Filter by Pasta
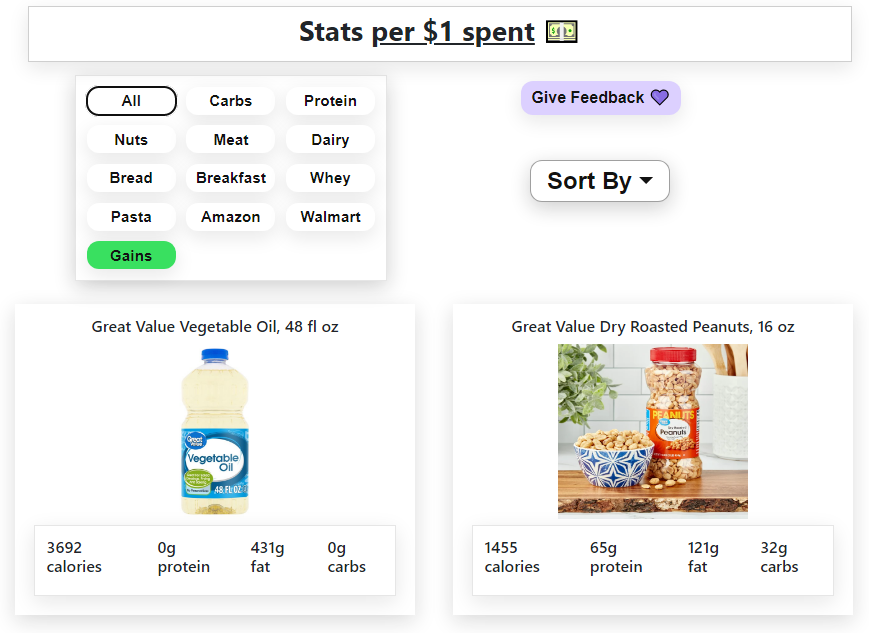The height and width of the screenshot is (633, 869). coord(131,217)
